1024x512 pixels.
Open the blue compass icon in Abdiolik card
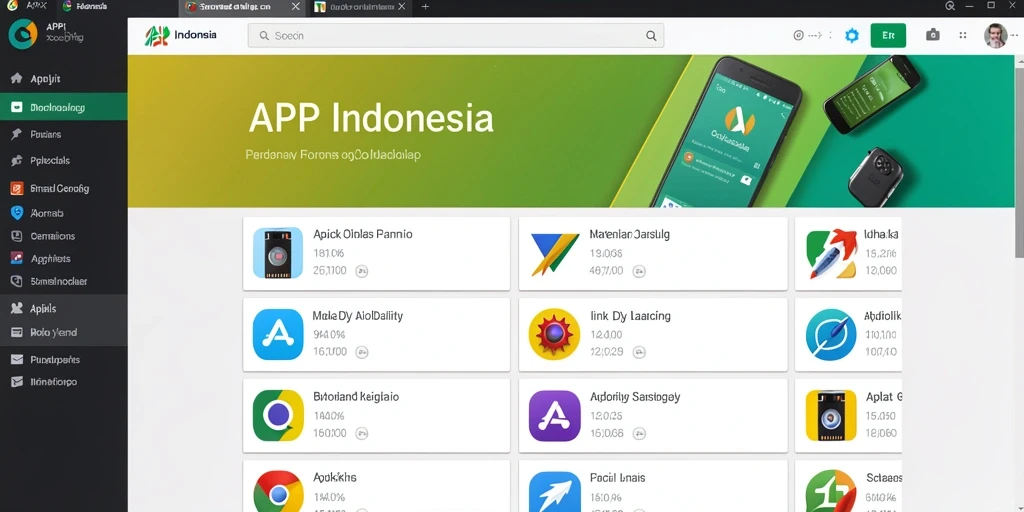pyautogui.click(x=830, y=334)
